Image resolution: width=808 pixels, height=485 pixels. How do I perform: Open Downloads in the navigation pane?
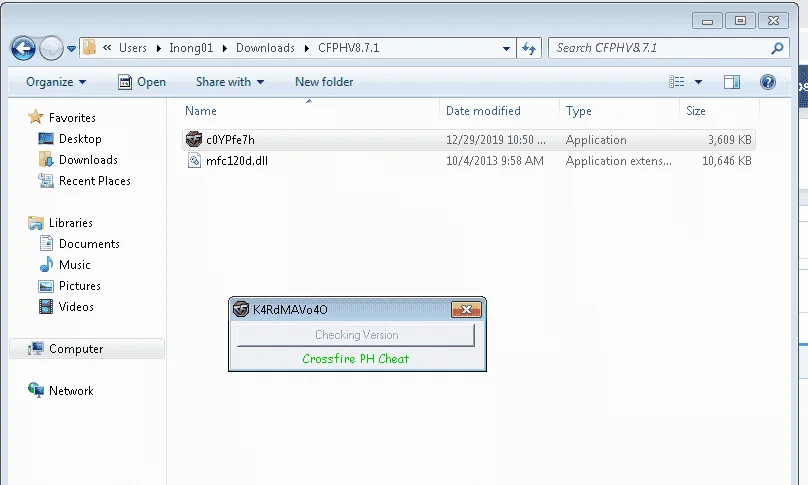click(x=88, y=160)
